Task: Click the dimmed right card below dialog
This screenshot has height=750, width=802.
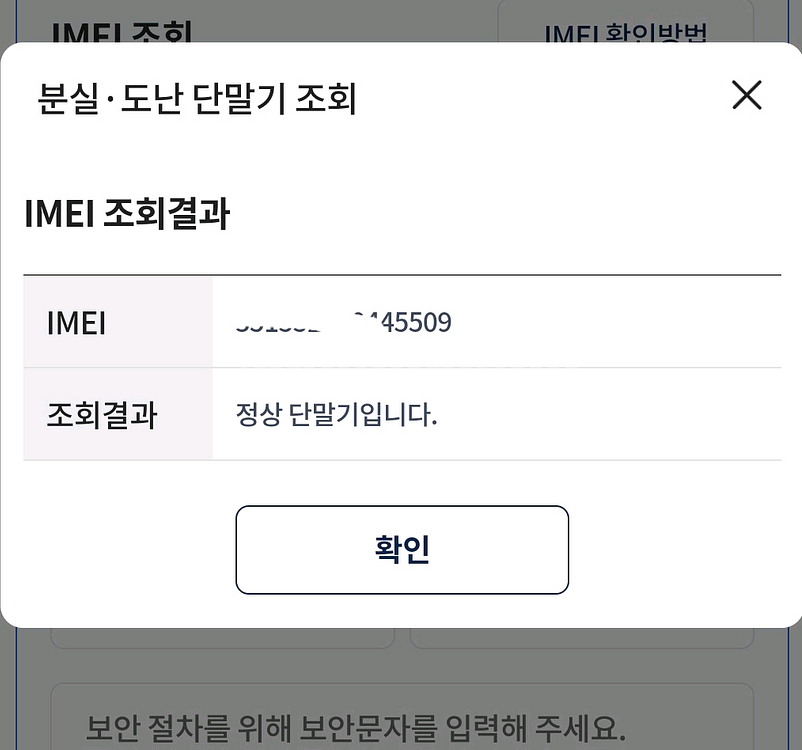Action: click(x=582, y=638)
